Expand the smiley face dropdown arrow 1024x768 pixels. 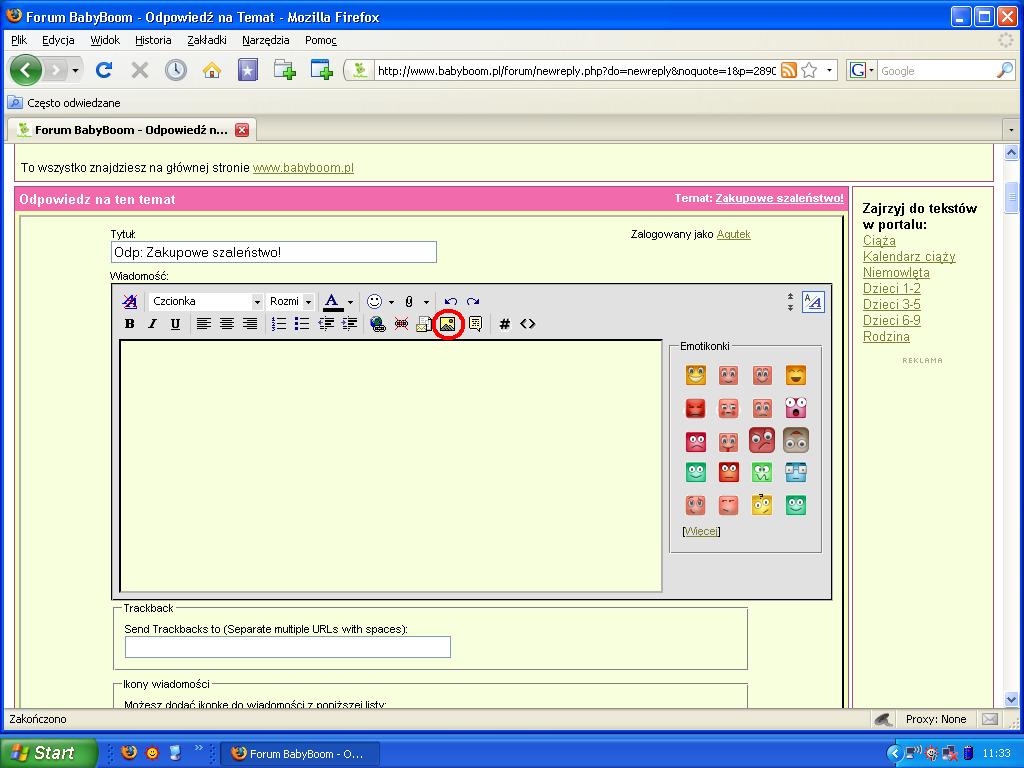click(x=391, y=302)
